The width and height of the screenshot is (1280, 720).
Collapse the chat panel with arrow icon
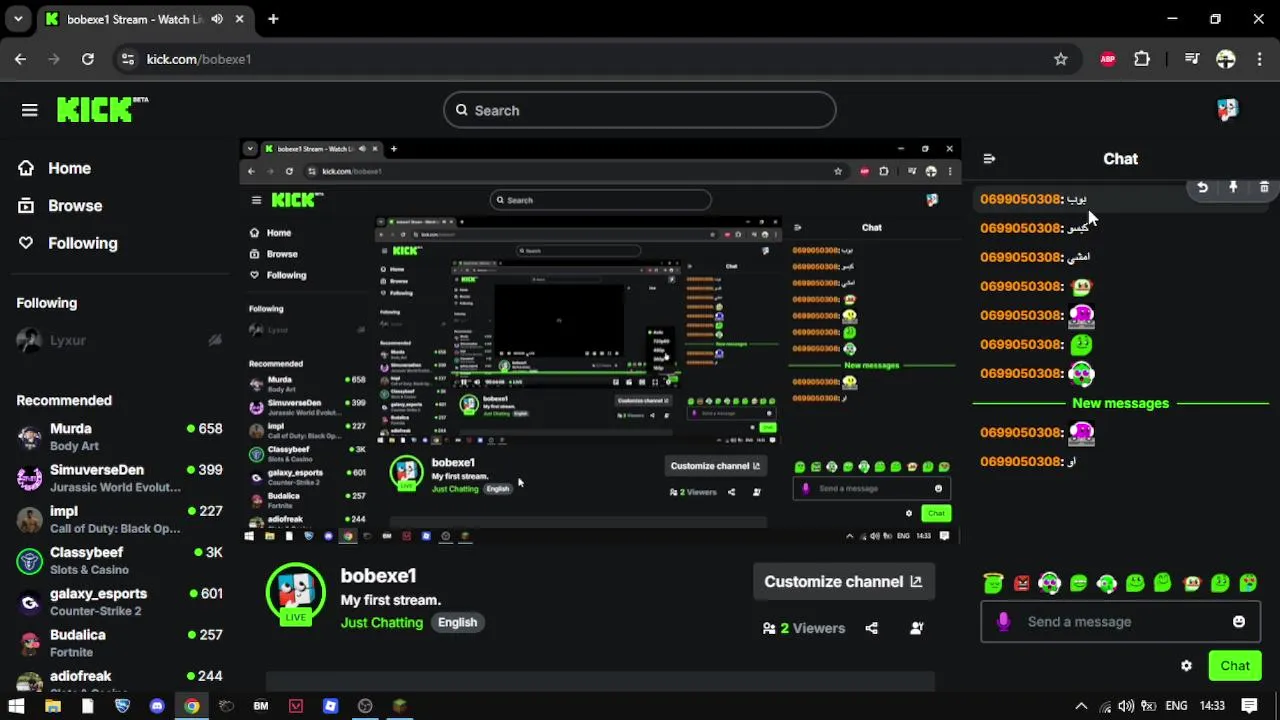(x=989, y=159)
